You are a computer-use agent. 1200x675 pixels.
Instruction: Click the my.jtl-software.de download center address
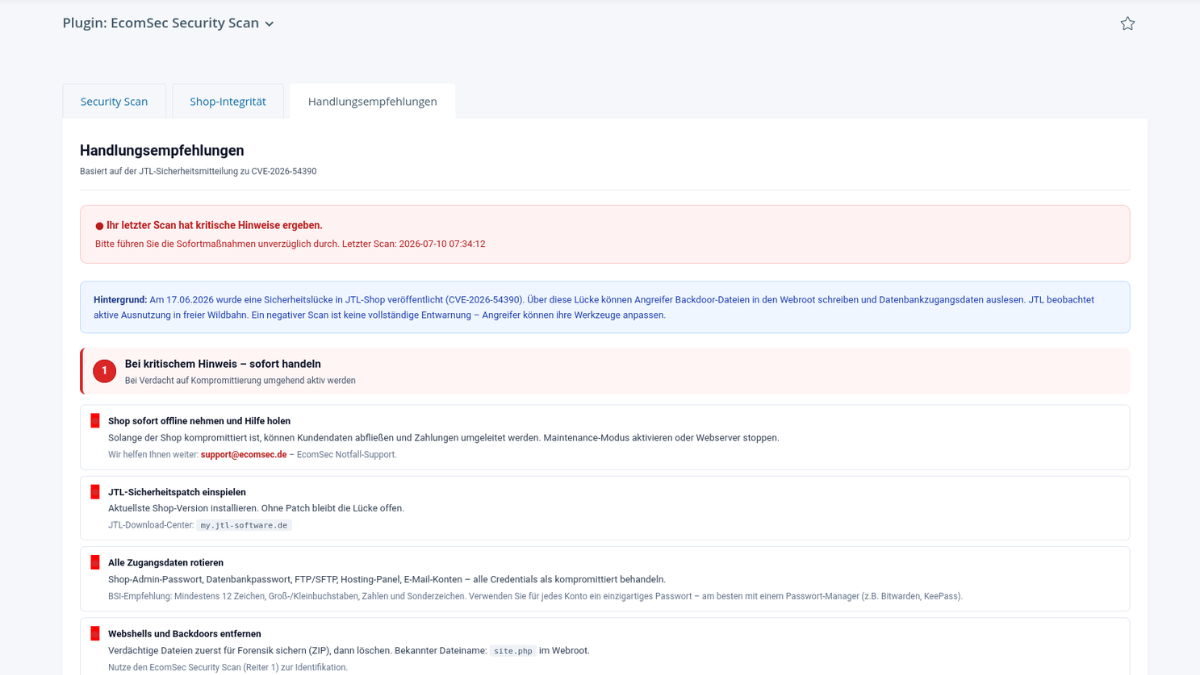[x=244, y=524]
